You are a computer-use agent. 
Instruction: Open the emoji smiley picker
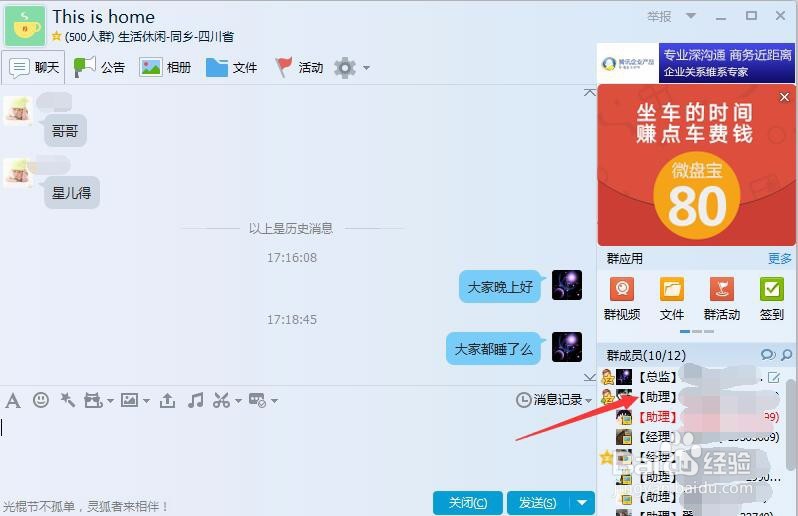coord(41,400)
